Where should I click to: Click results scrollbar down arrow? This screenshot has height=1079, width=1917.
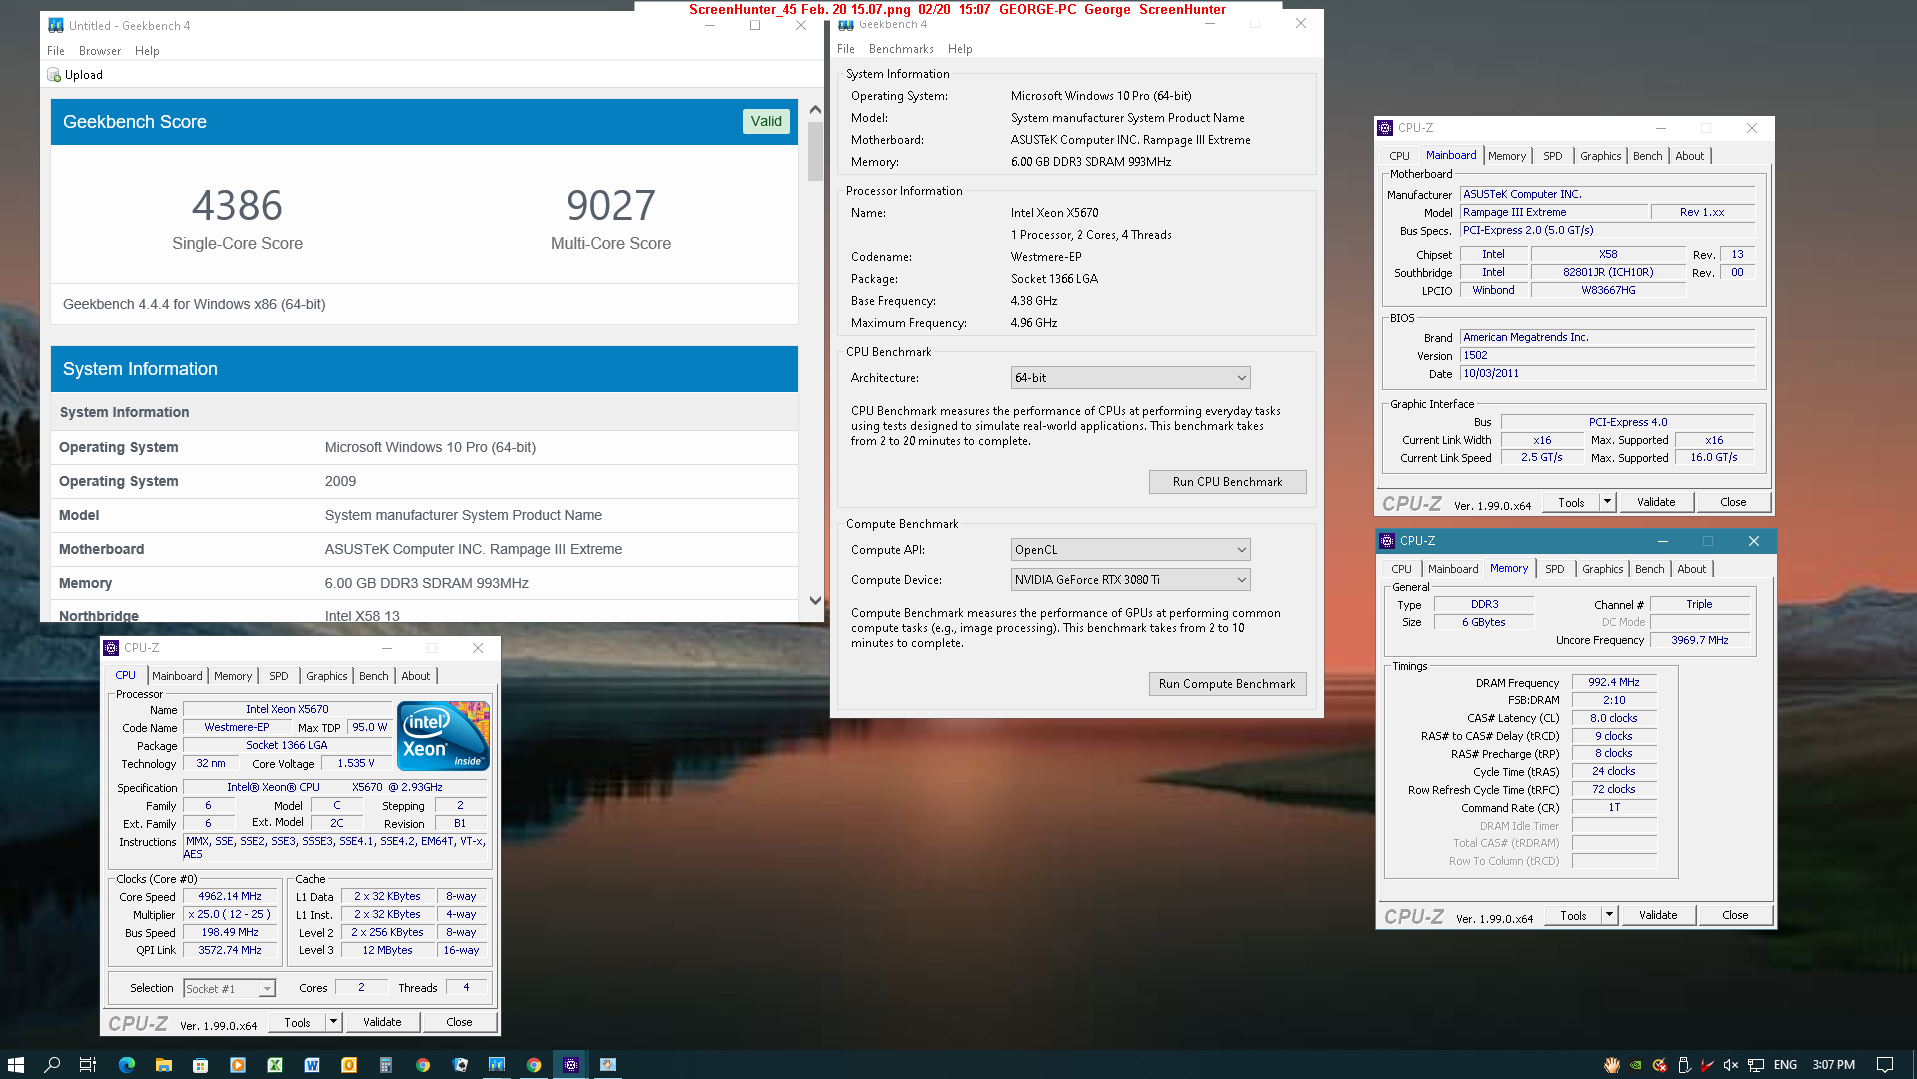[815, 601]
